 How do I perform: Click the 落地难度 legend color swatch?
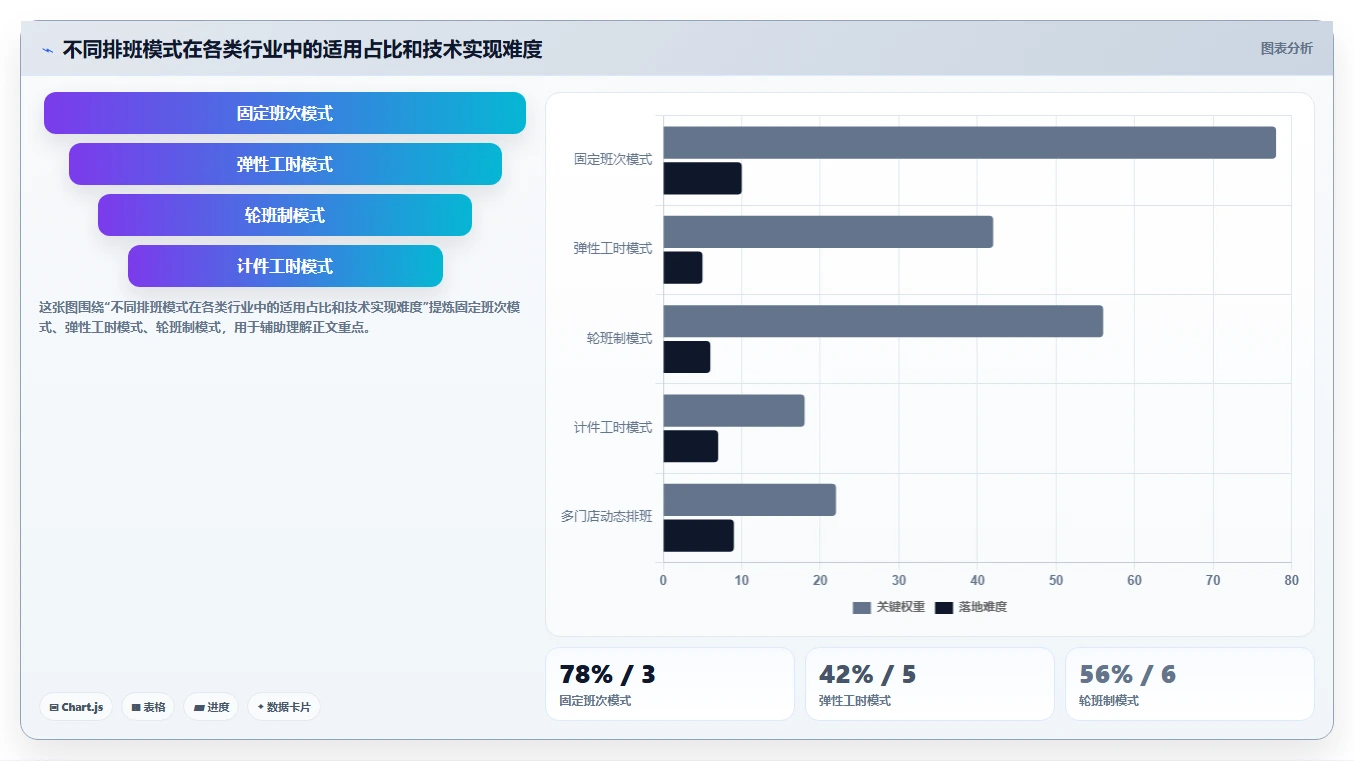[944, 607]
